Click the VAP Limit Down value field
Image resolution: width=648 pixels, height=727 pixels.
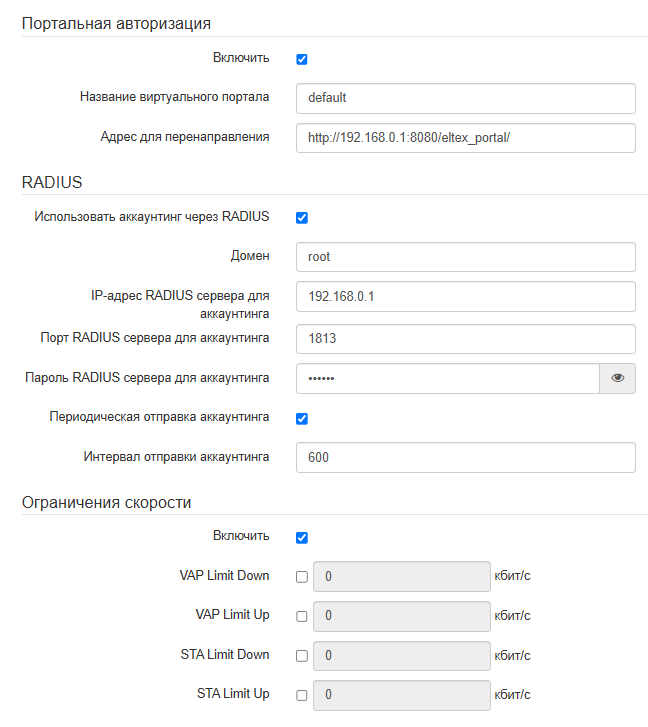(401, 577)
